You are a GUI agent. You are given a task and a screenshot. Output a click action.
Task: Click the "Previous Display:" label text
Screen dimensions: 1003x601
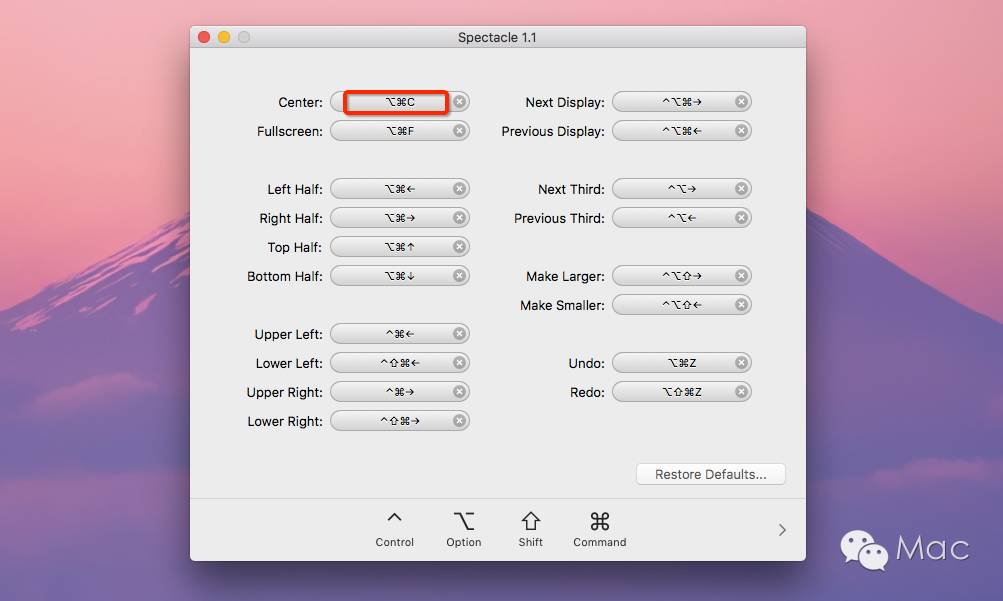click(553, 131)
